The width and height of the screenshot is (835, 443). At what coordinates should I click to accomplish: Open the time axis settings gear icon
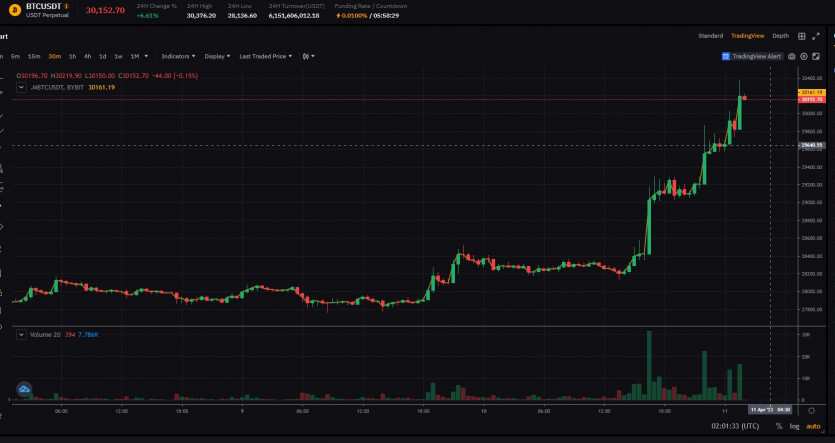click(x=812, y=411)
